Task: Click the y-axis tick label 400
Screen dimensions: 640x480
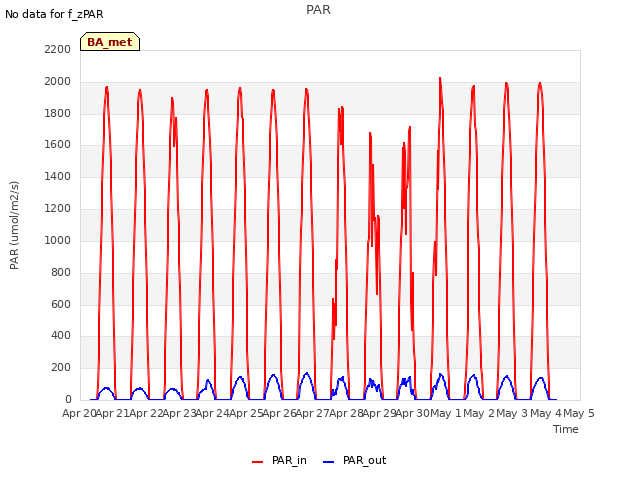Action: point(61,336)
